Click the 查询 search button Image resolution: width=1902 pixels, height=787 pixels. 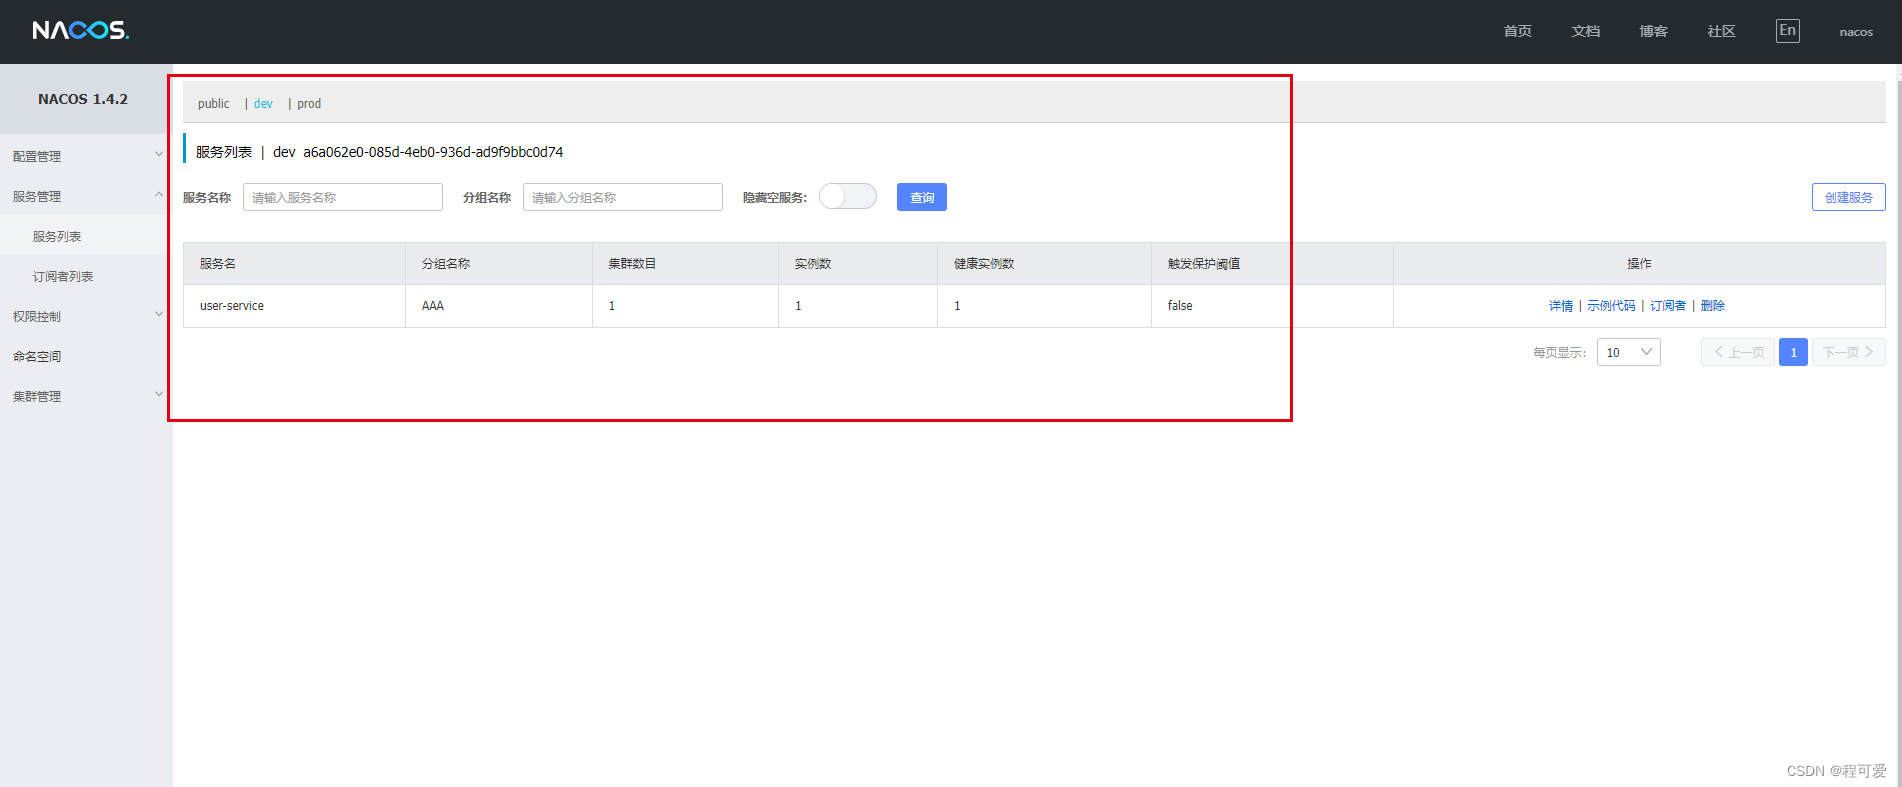922,197
